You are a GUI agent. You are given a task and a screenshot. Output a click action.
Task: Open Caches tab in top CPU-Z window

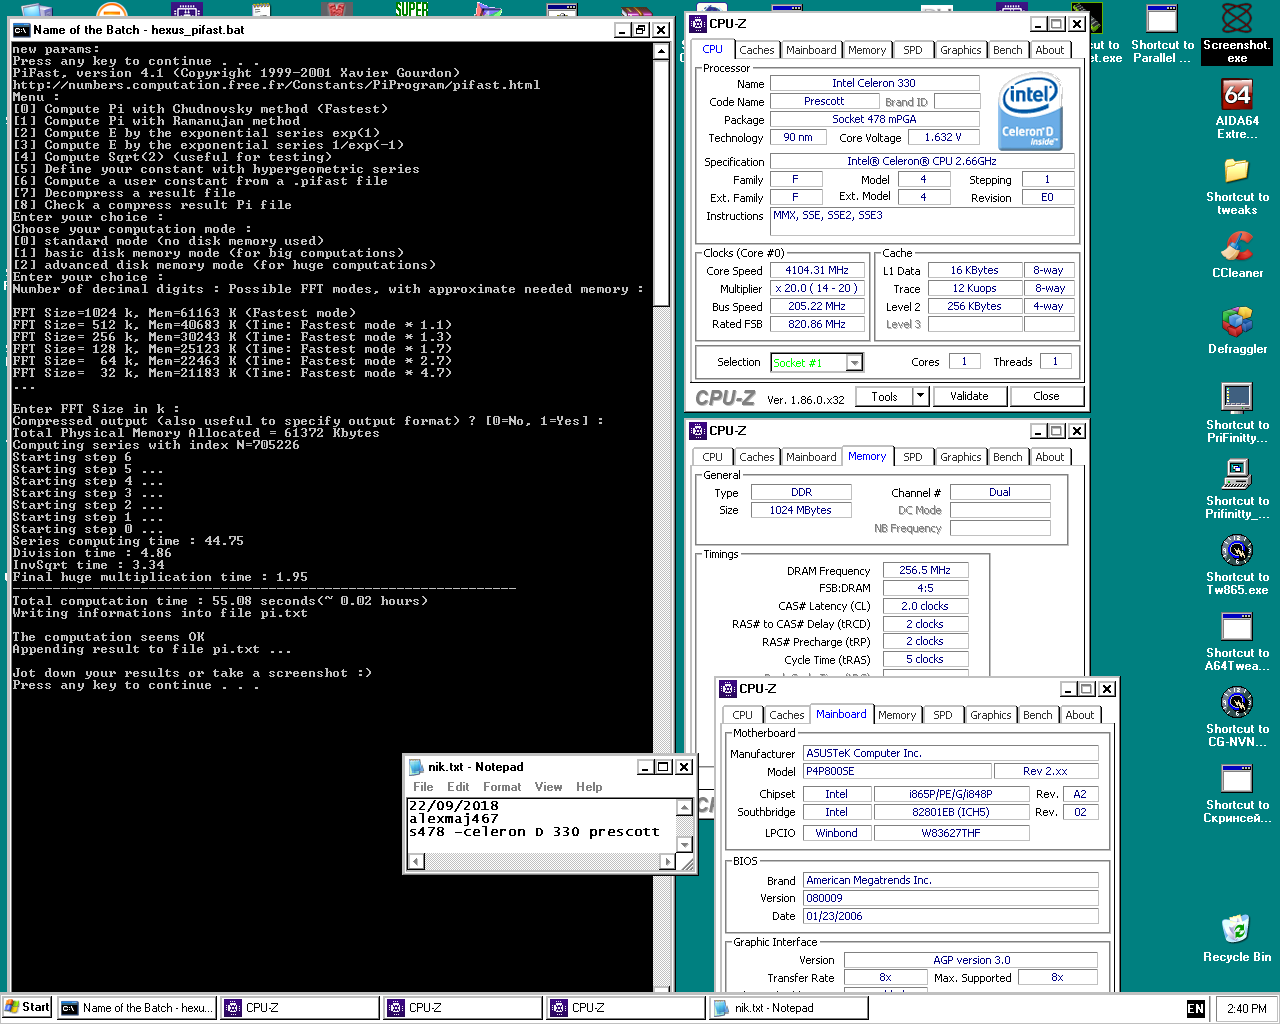[x=757, y=50]
